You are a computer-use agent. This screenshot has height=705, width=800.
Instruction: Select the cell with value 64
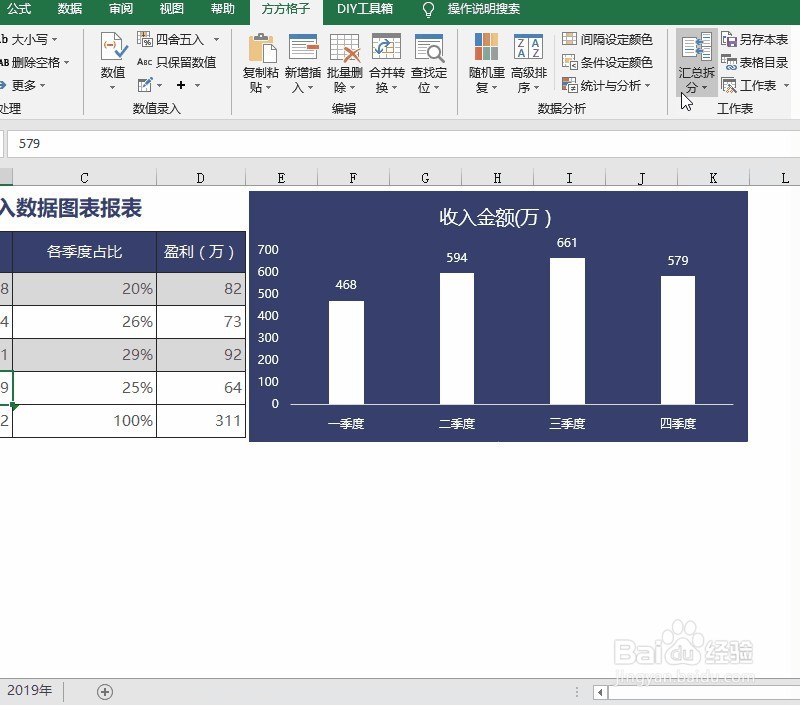[x=201, y=388]
